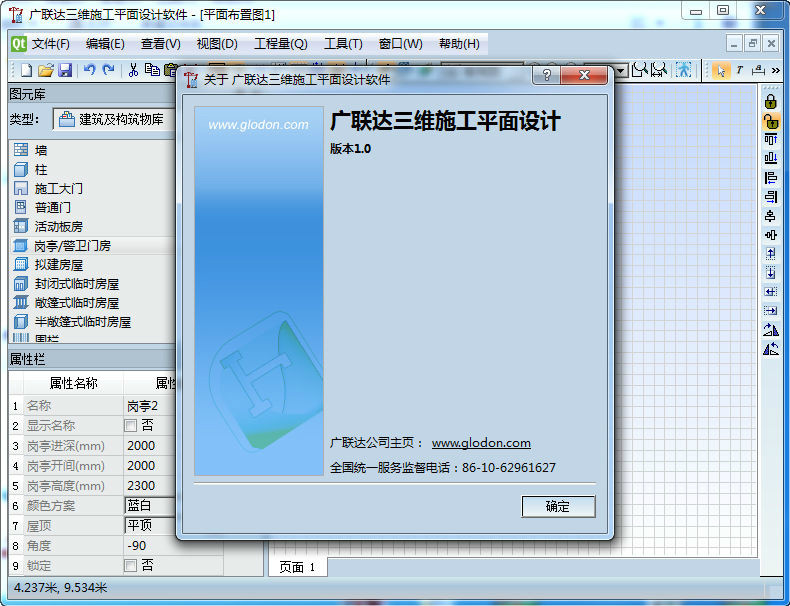Open a file using the folder icon
Image resolution: width=790 pixels, height=606 pixels.
[x=45, y=70]
